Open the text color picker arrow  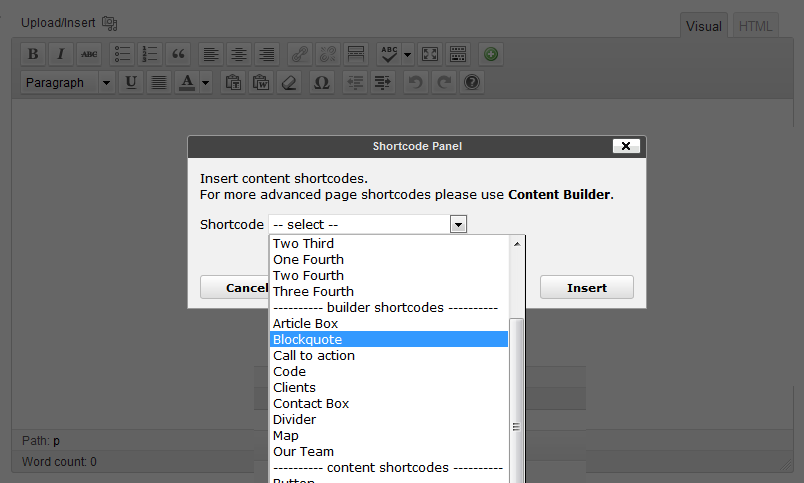point(206,82)
